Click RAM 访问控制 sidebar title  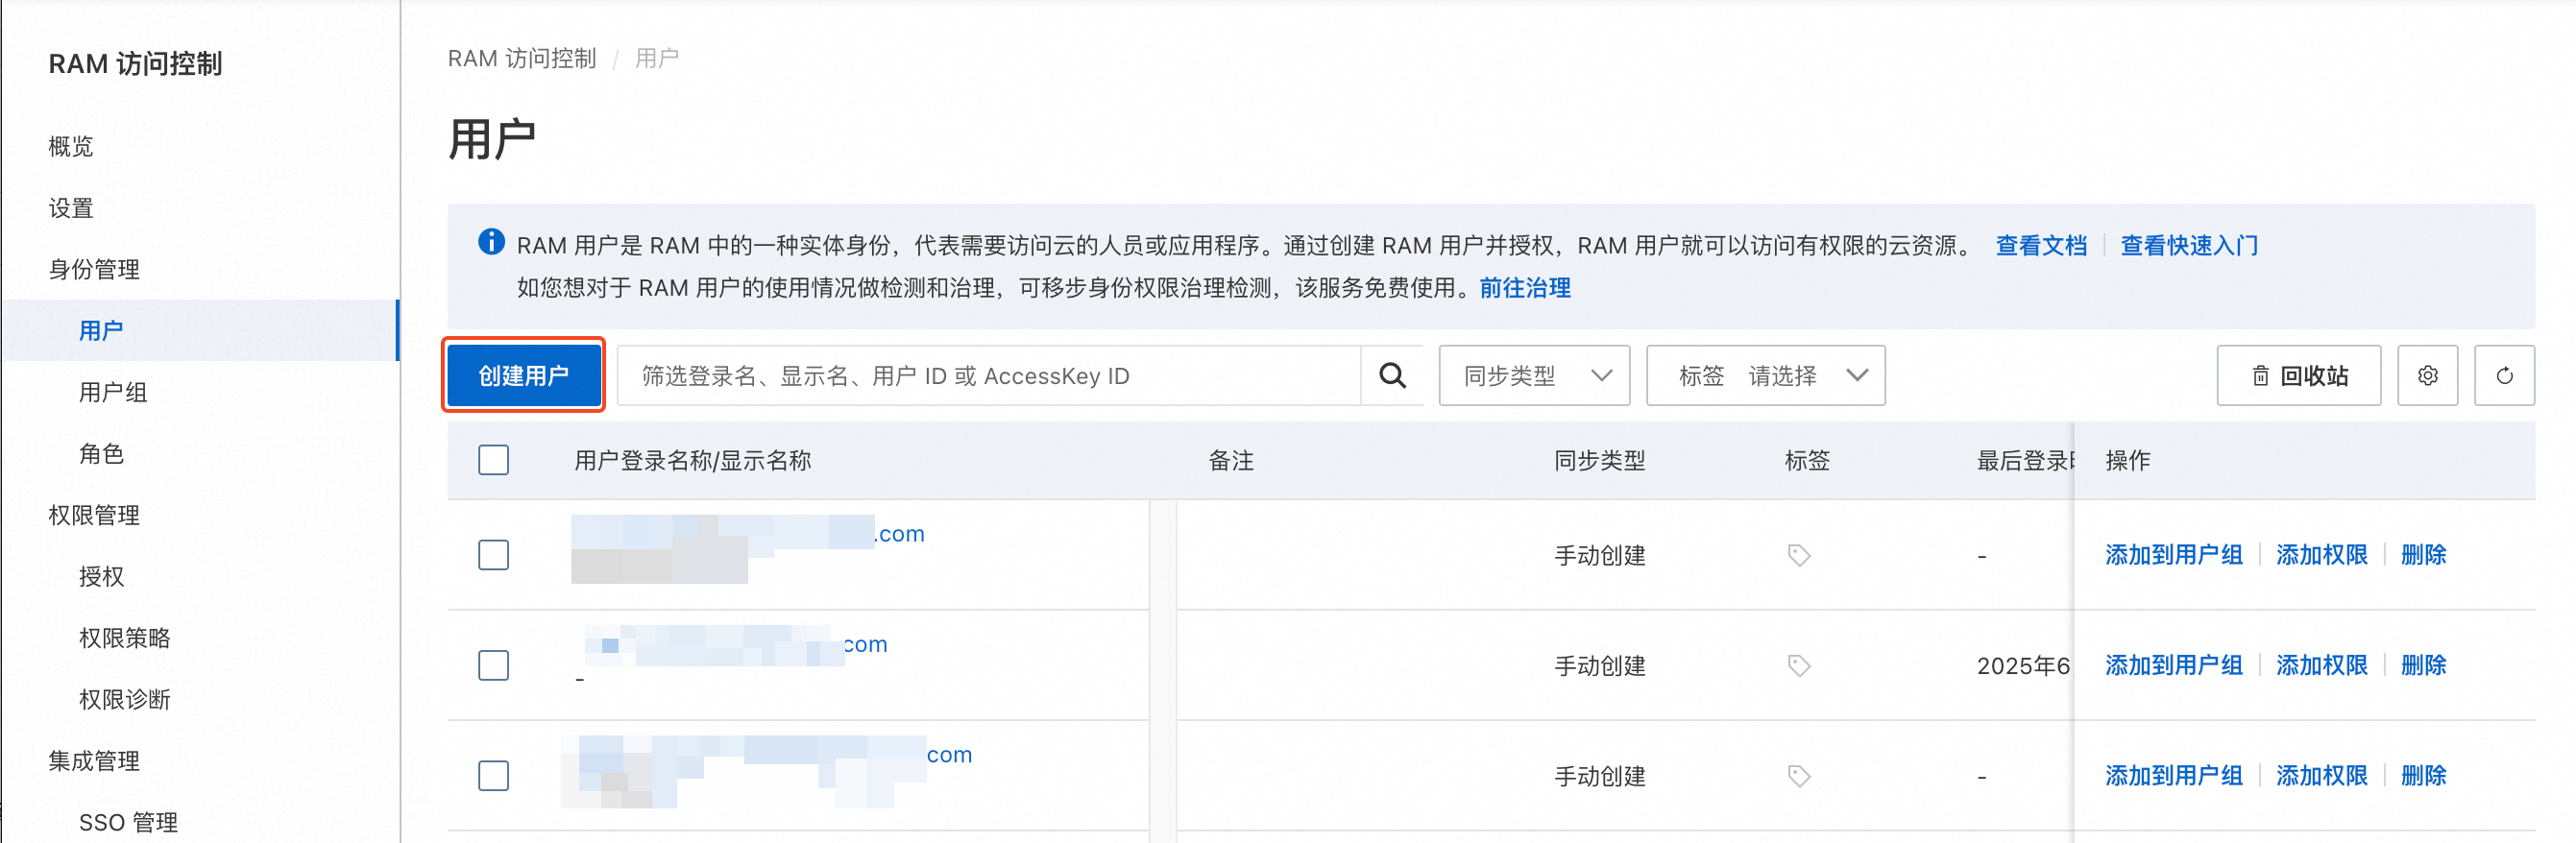pyautogui.click(x=135, y=63)
